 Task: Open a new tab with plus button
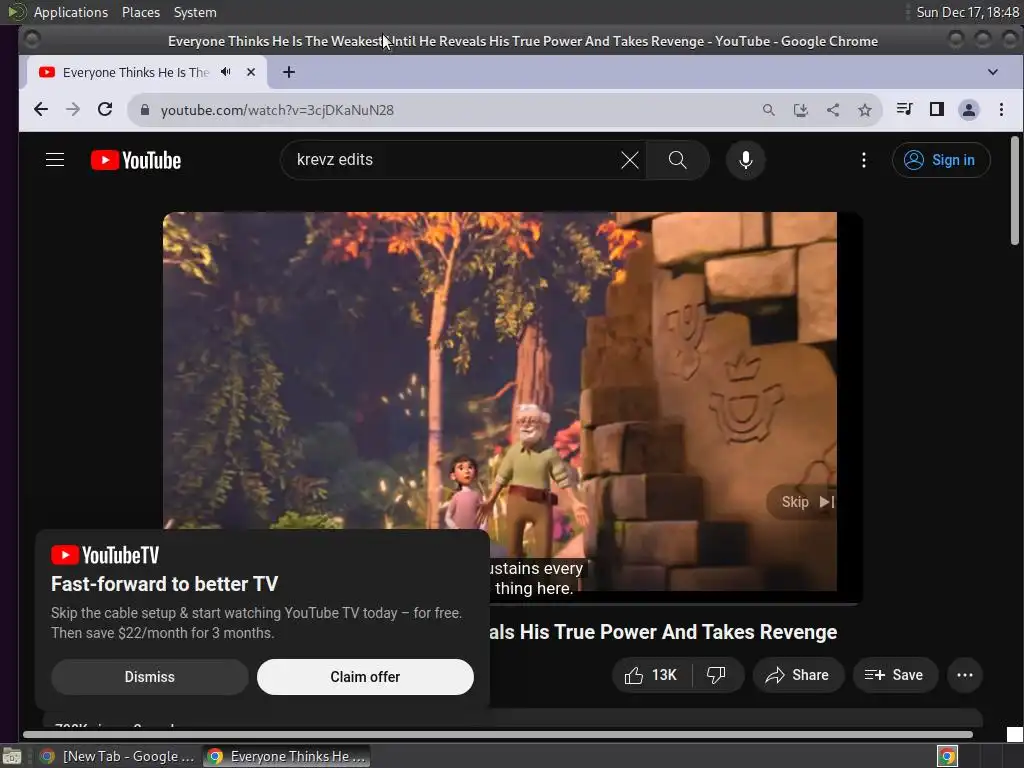[x=289, y=72]
